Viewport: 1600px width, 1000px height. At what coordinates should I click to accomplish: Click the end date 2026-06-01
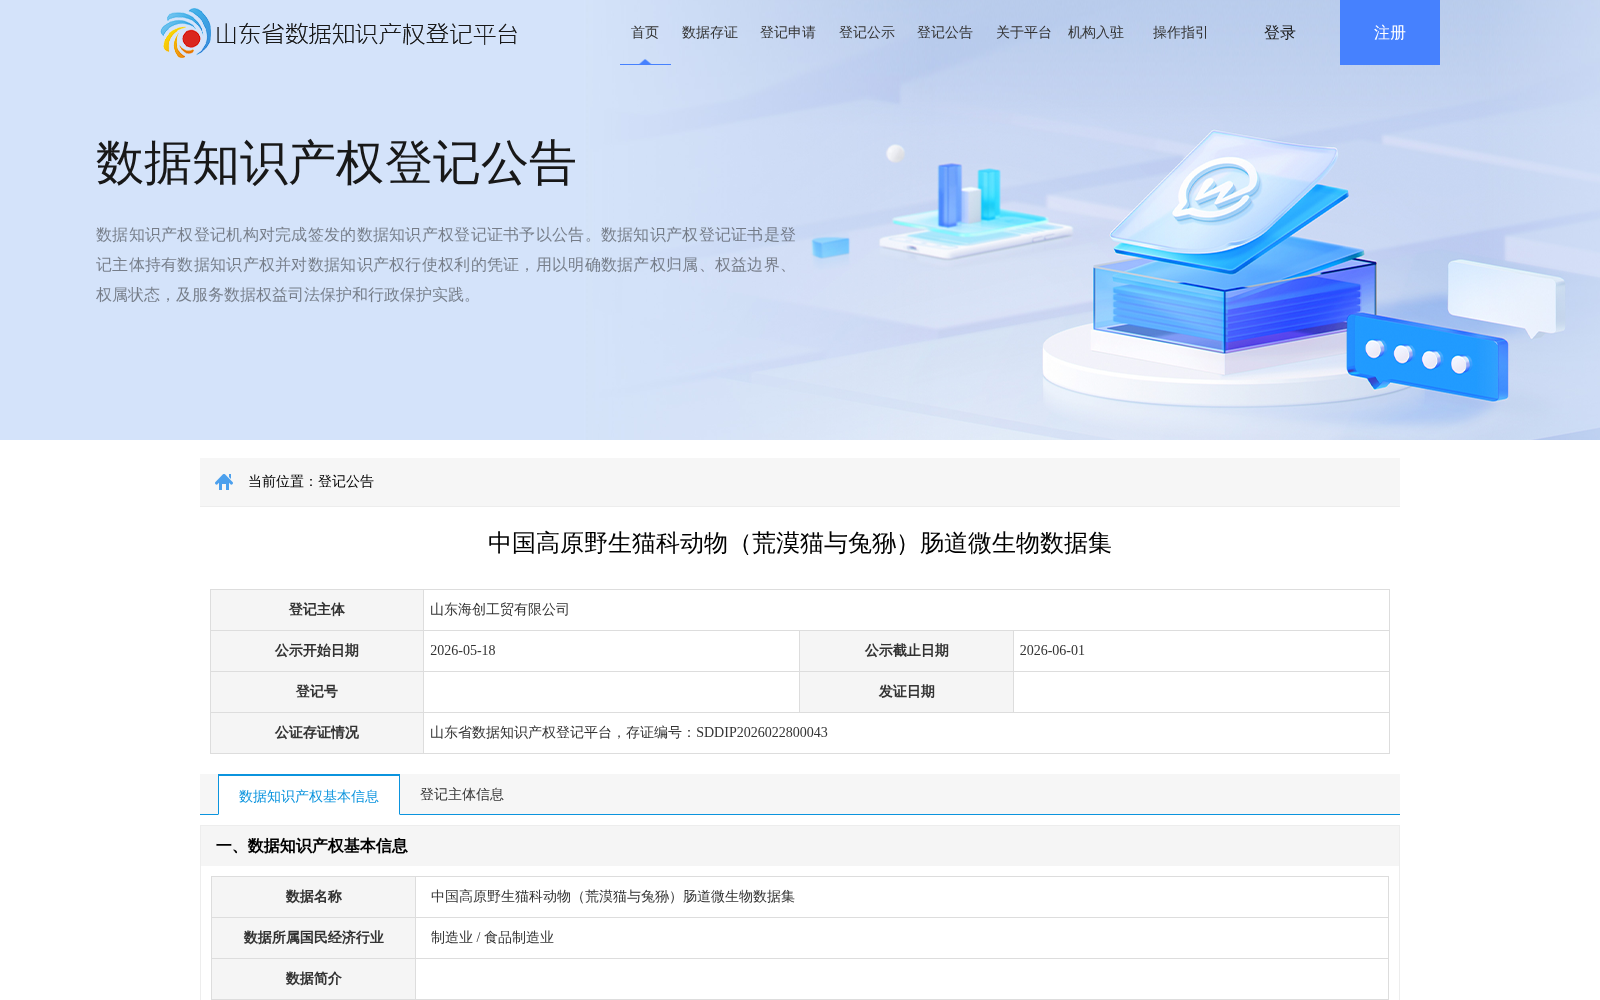click(x=1052, y=651)
